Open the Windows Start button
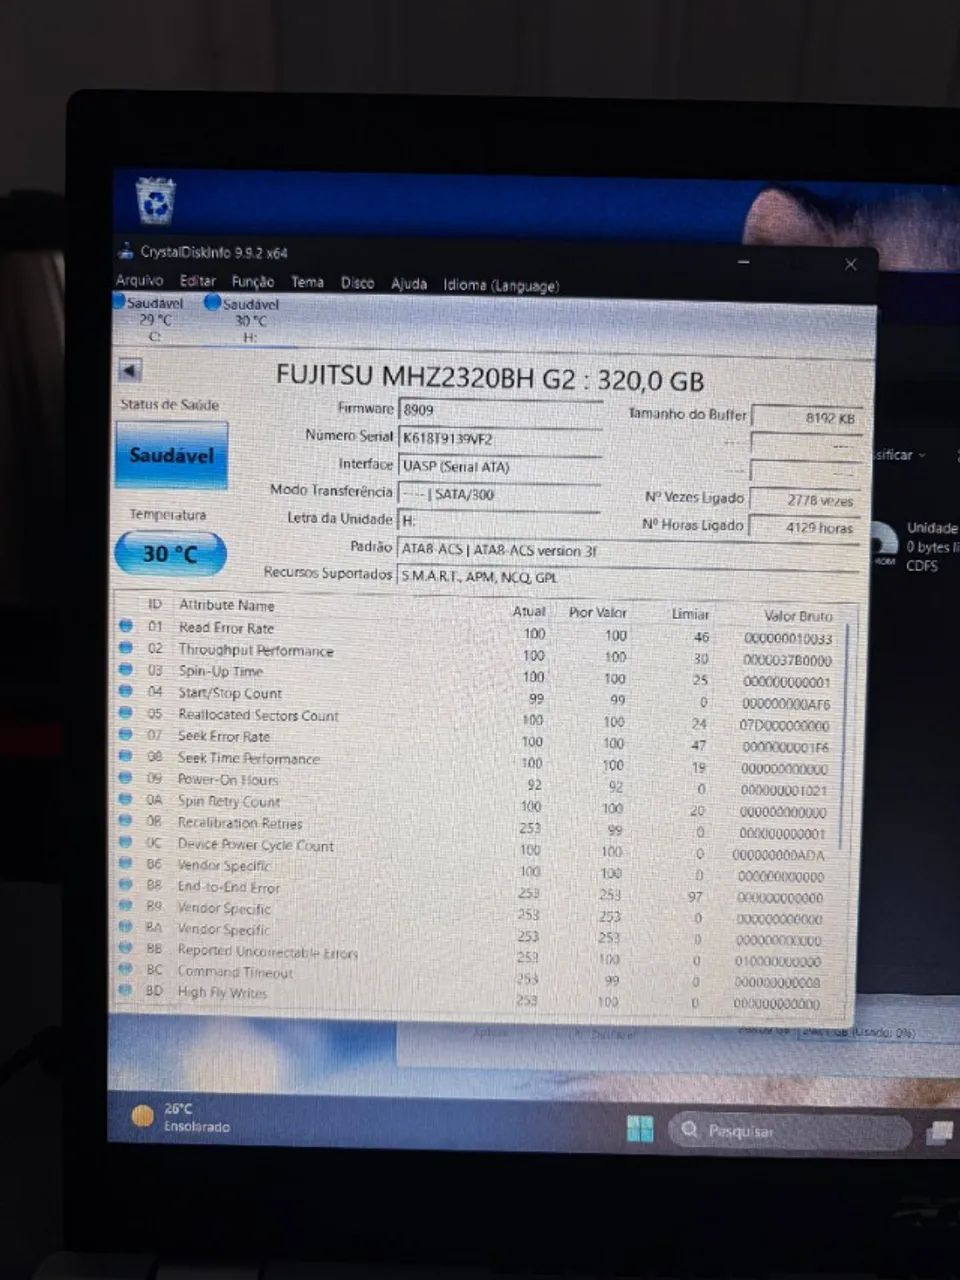The image size is (960, 1280). [x=640, y=1129]
